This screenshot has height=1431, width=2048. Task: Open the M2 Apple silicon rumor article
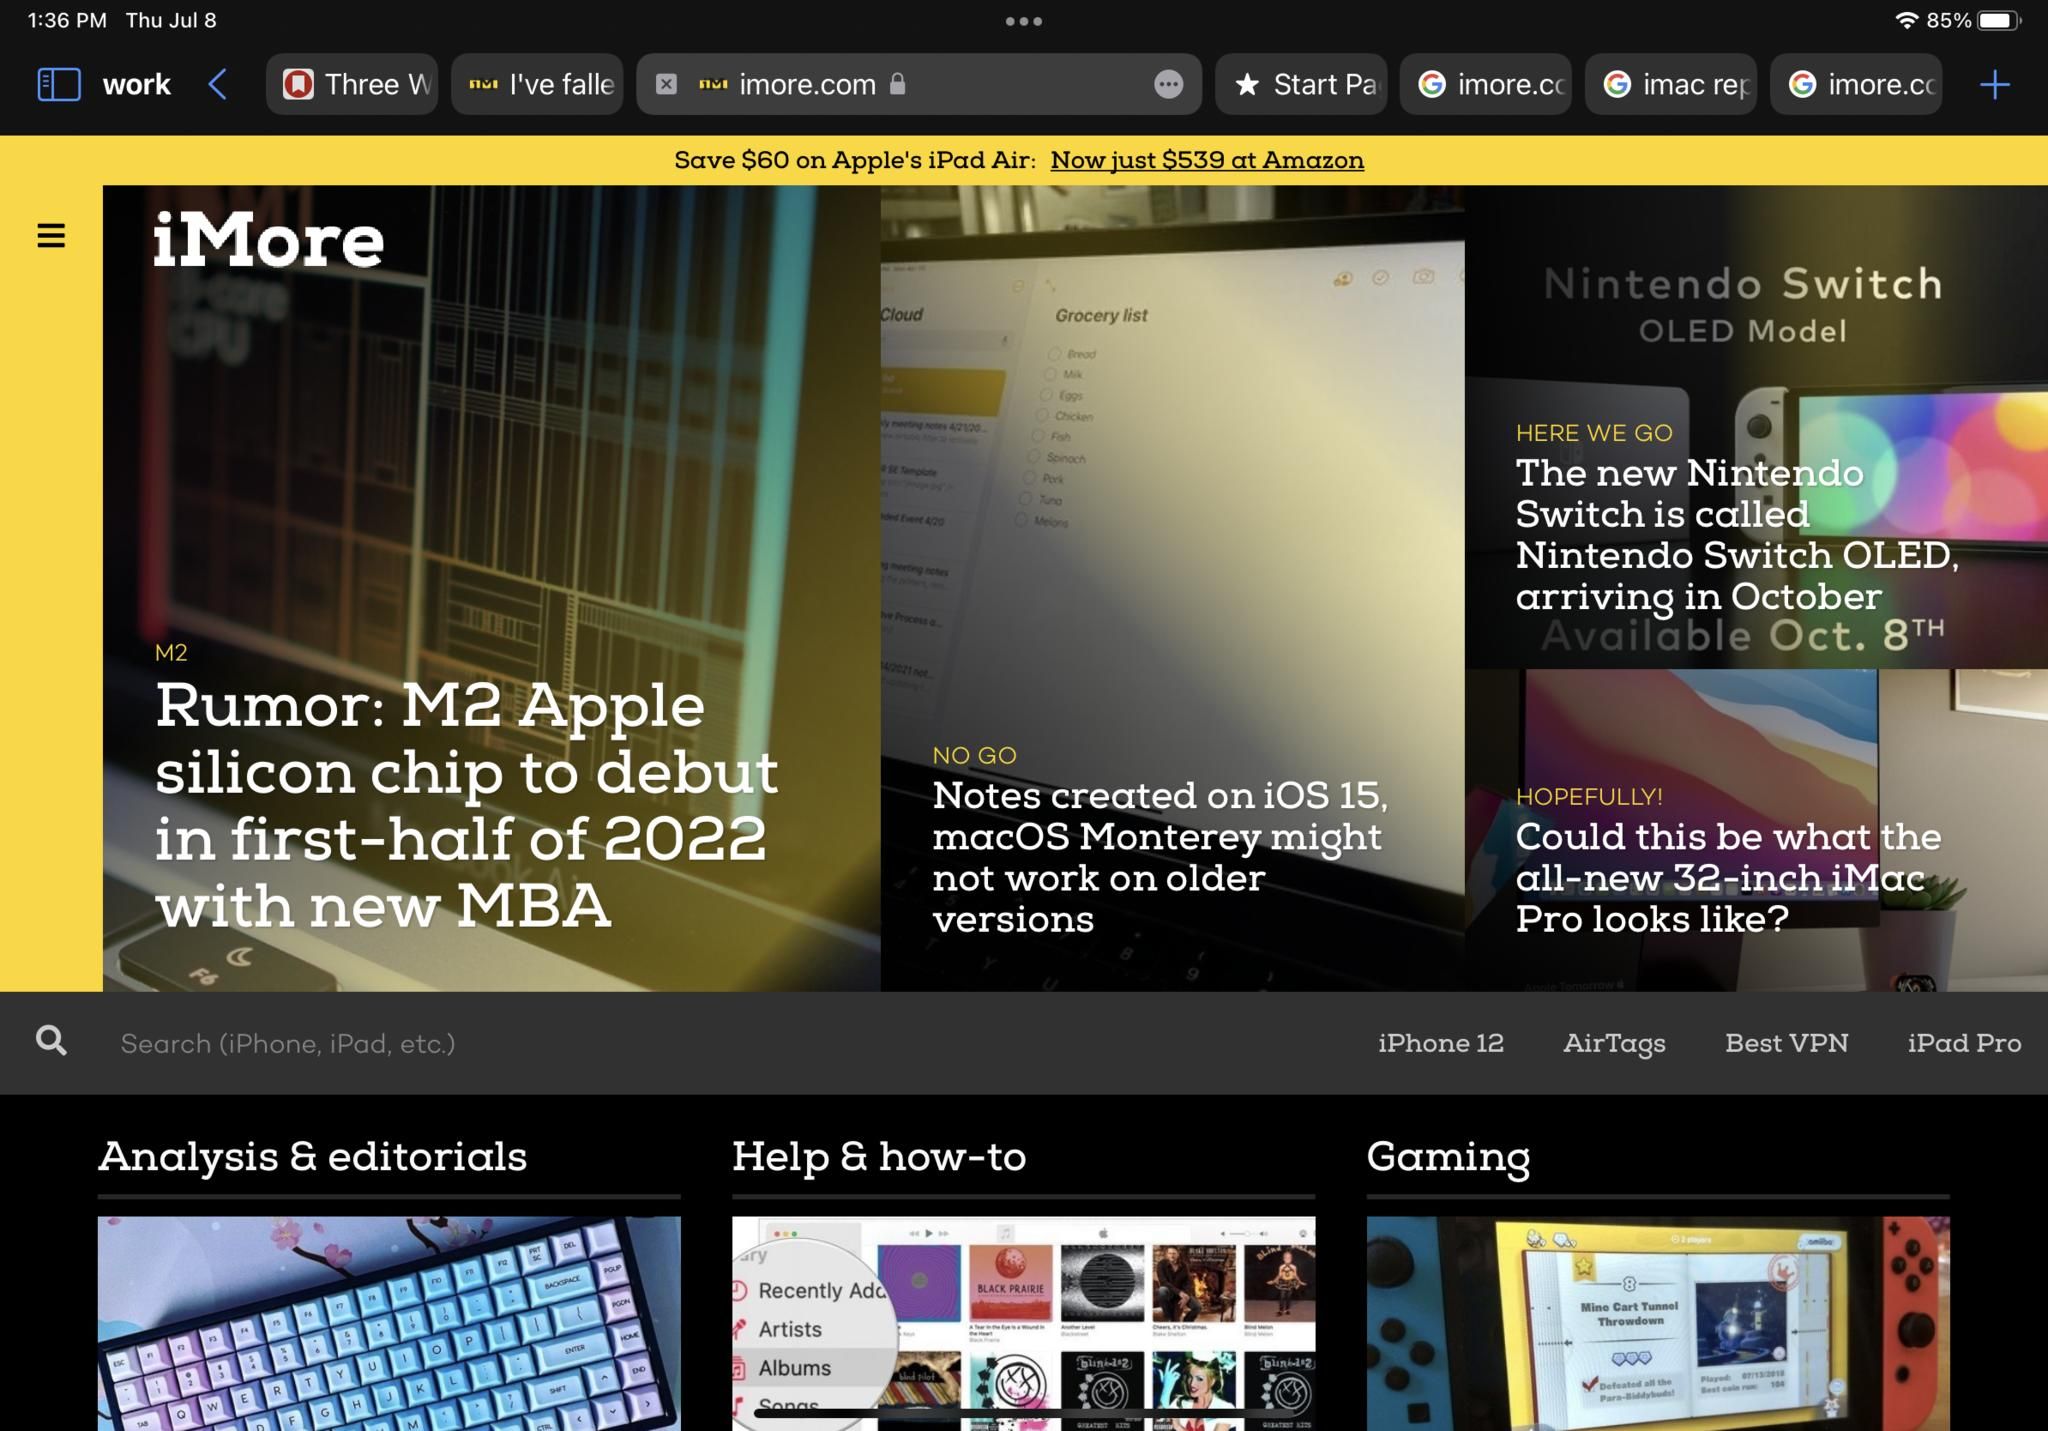pyautogui.click(x=465, y=805)
